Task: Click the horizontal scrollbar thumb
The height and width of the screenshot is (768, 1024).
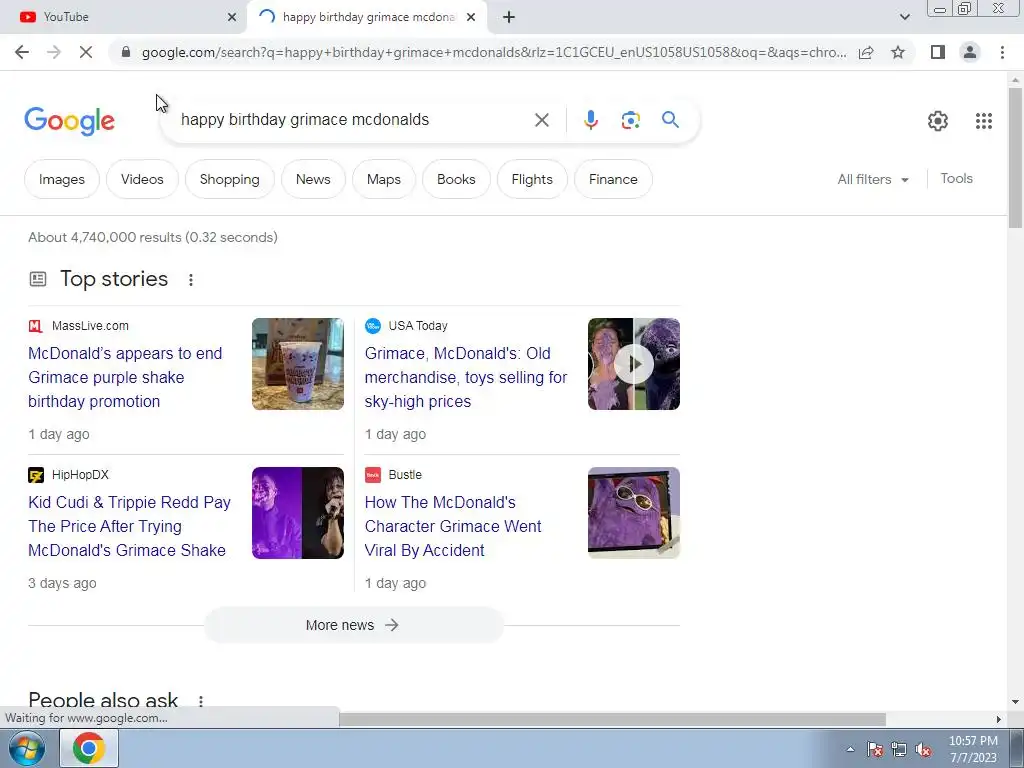Action: (x=613, y=719)
